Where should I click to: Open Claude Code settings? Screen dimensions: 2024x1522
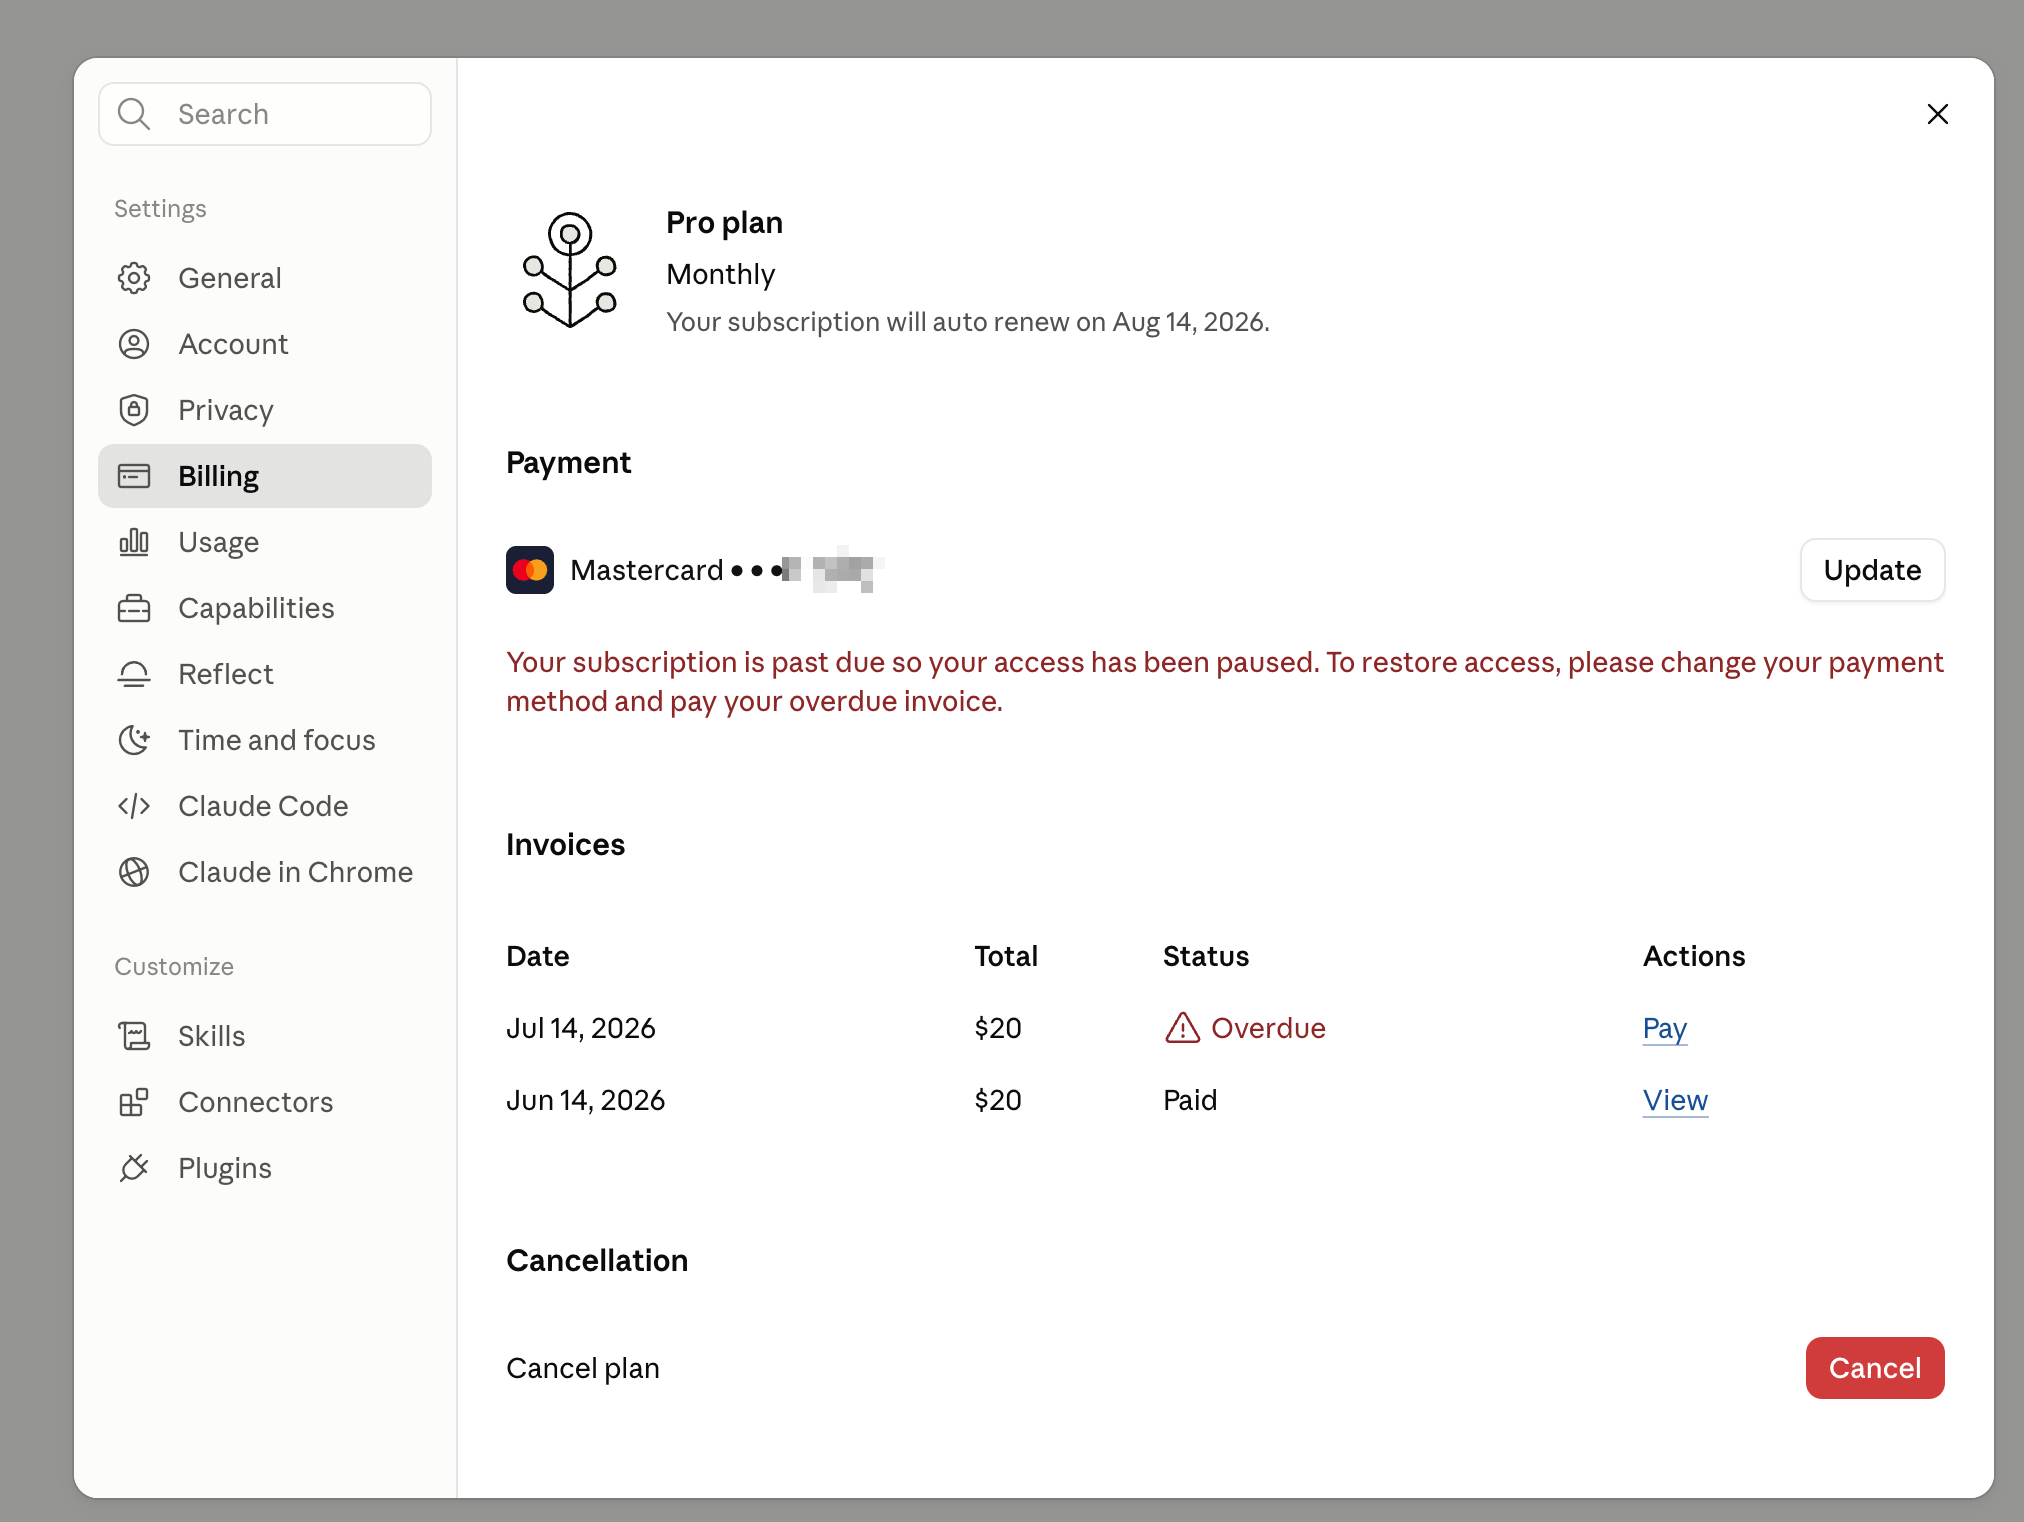(265, 806)
